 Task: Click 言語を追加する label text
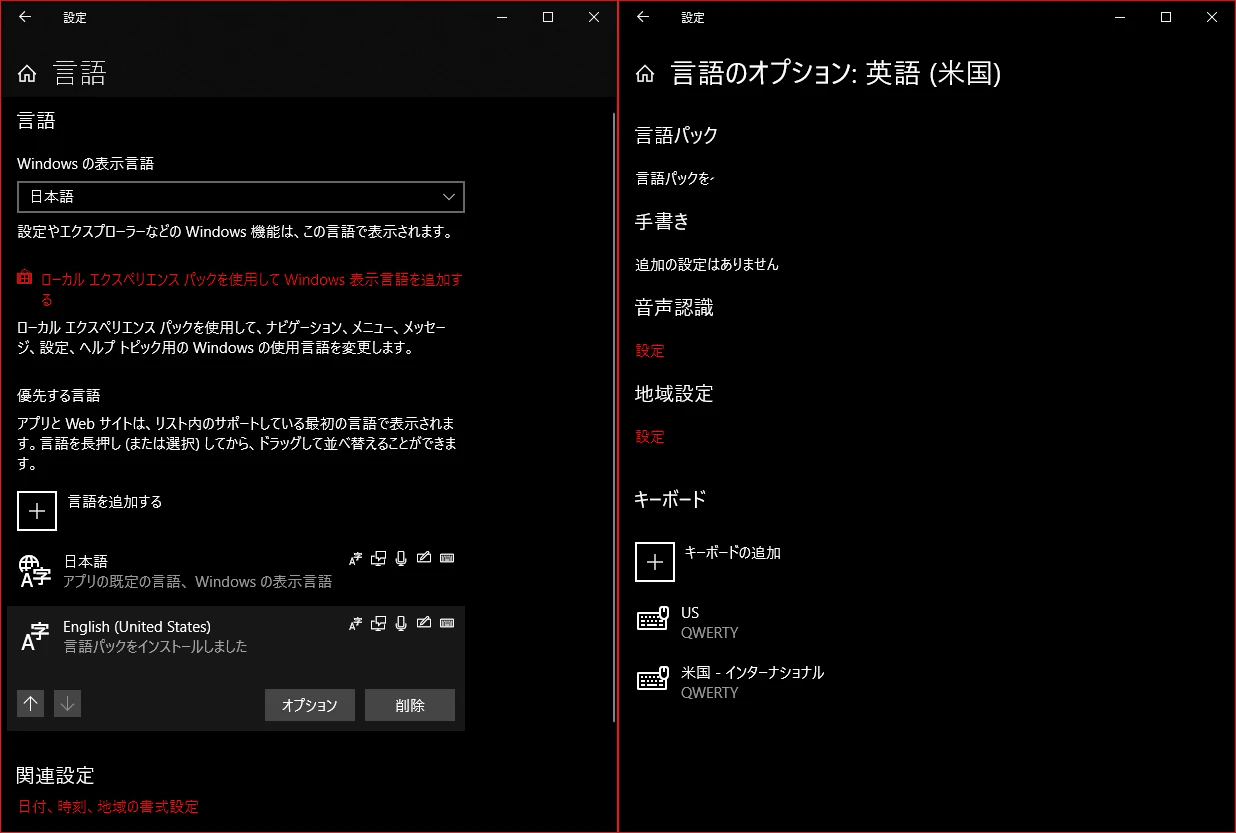115,502
